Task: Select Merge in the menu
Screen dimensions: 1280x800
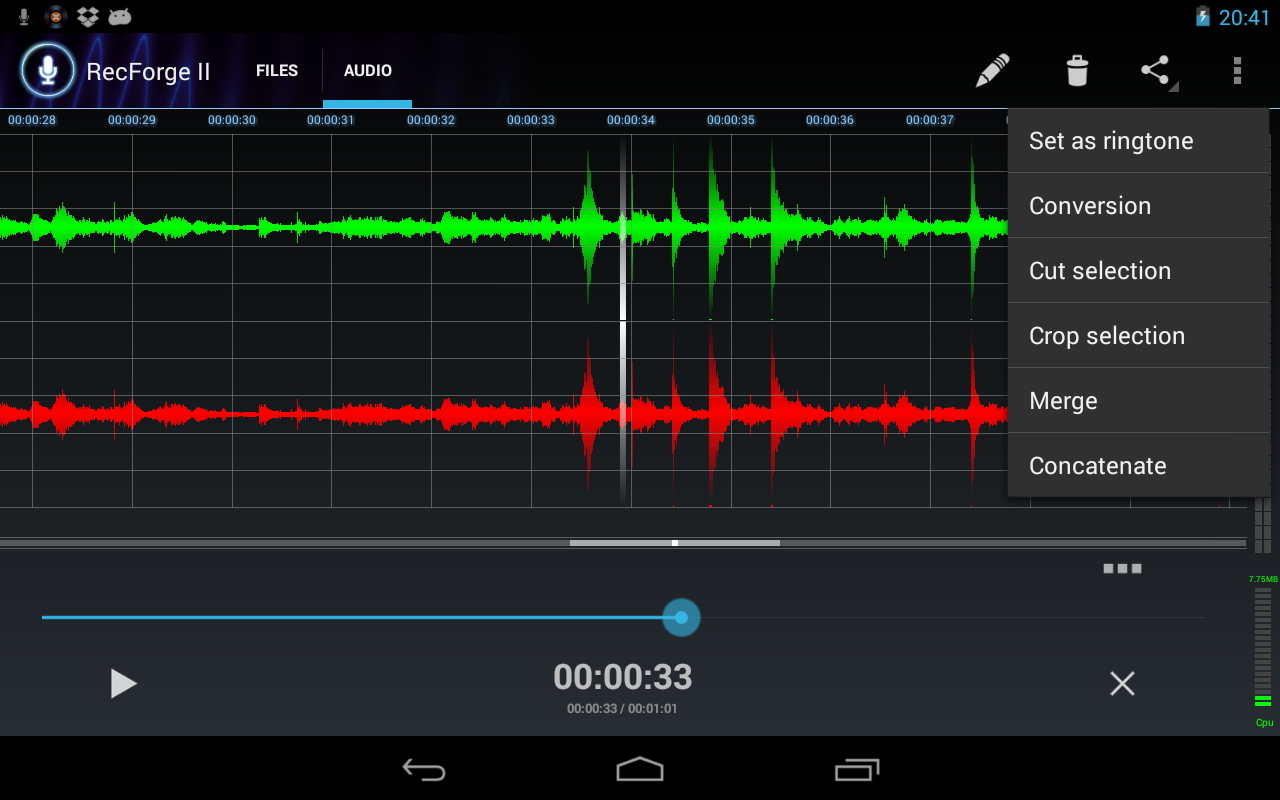Action: pos(1063,400)
